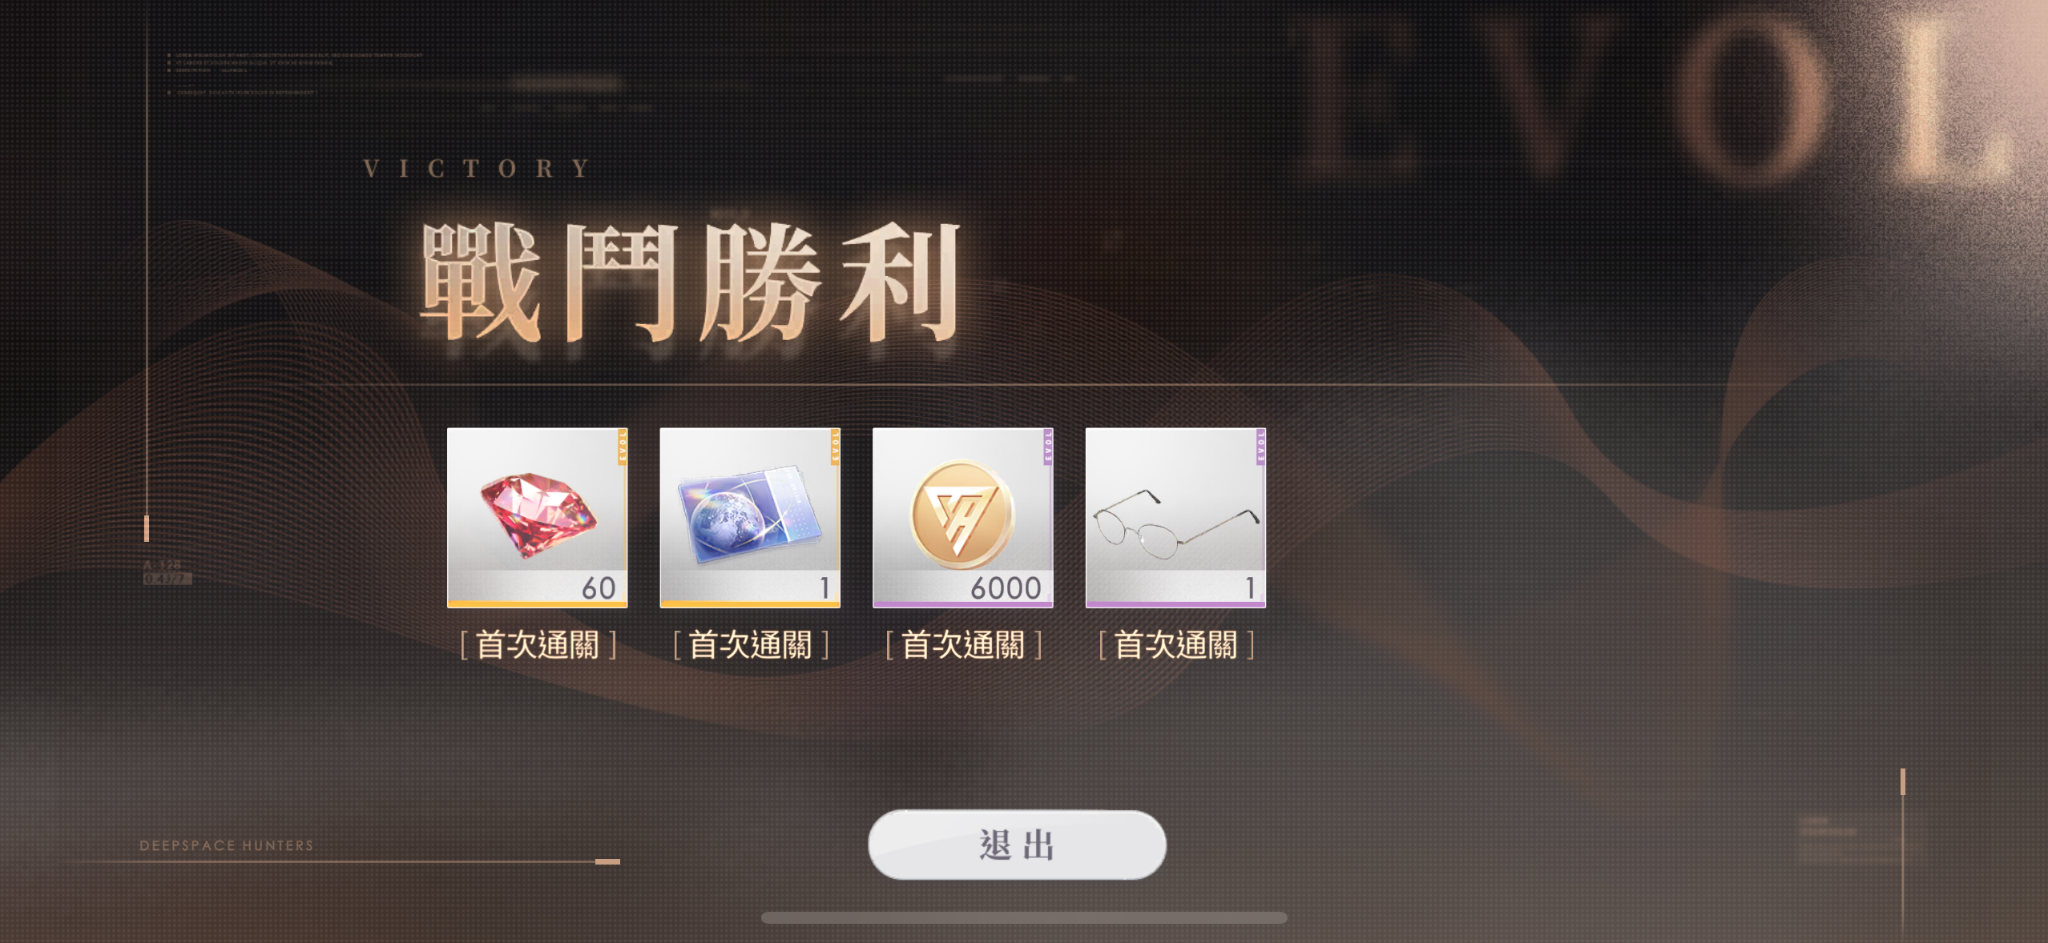This screenshot has height=943, width=2048.
Task: Select the blue globe ticket reward
Action: (750, 517)
